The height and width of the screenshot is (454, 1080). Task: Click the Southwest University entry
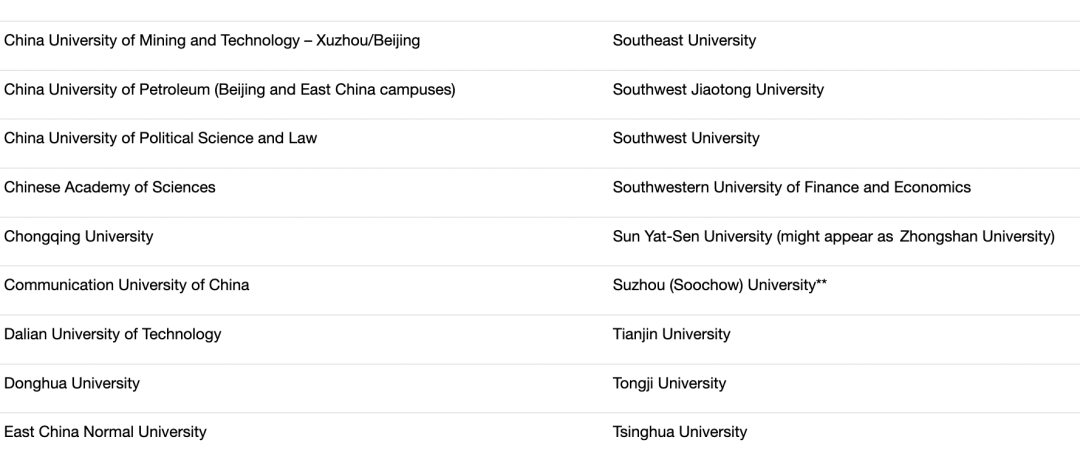686,138
